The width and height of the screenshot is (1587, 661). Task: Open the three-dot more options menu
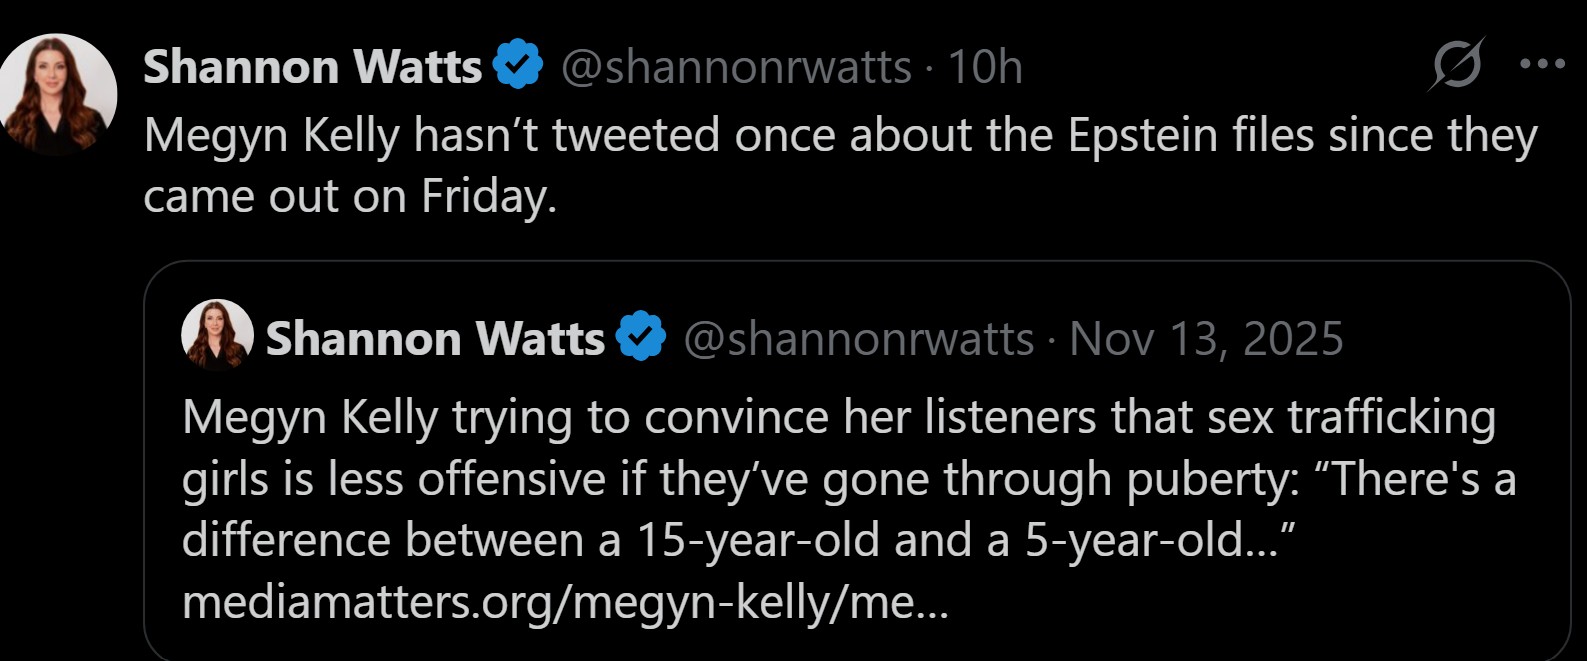1541,65
